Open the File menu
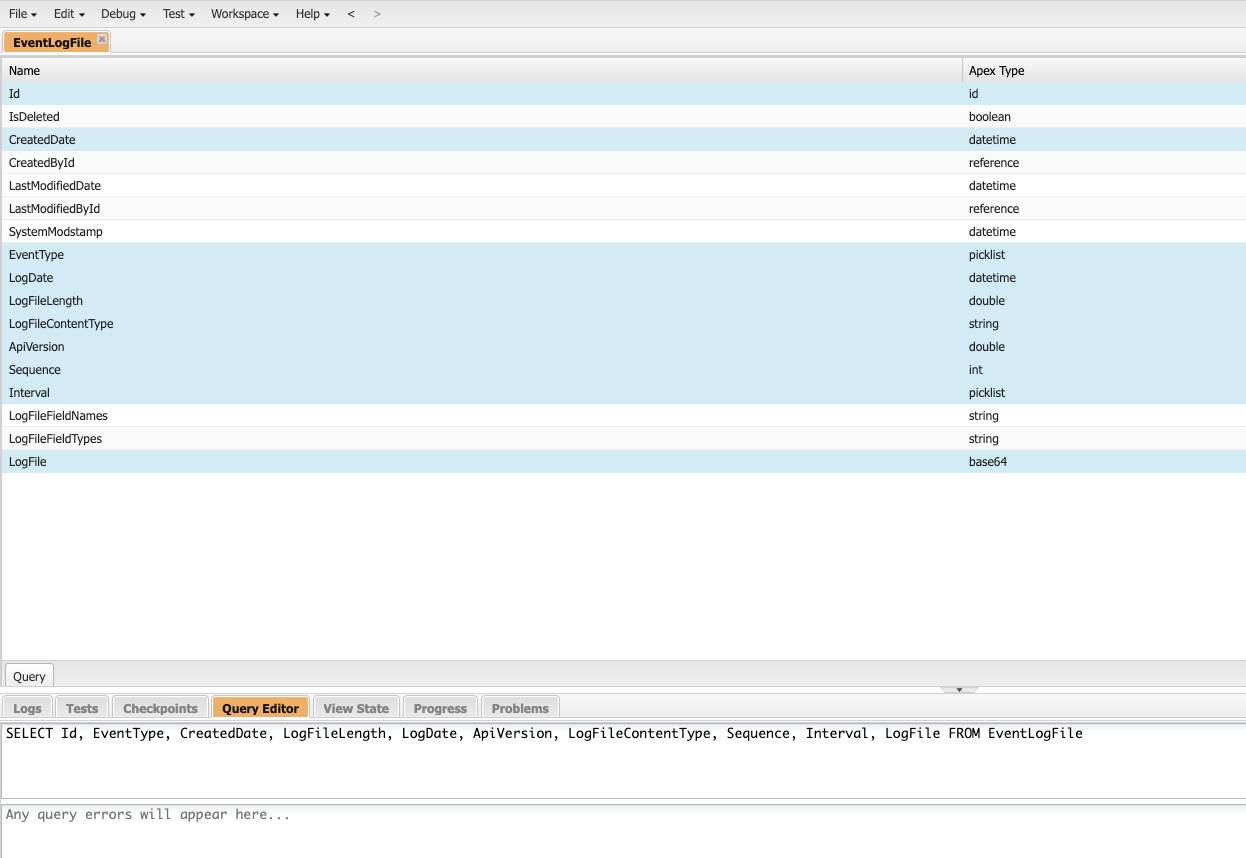 tap(23, 14)
